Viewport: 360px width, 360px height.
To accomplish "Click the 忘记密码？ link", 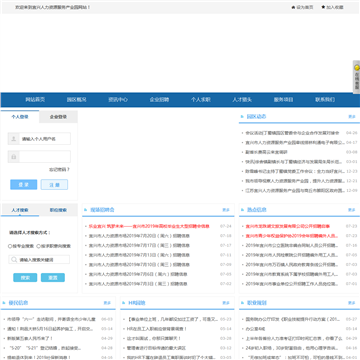I will [60, 169].
